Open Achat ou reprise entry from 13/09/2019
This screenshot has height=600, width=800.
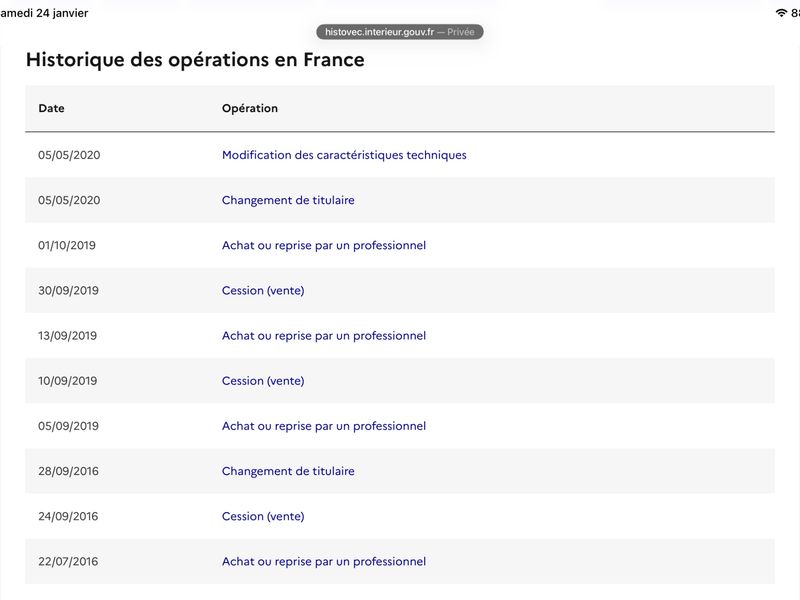[324, 336]
